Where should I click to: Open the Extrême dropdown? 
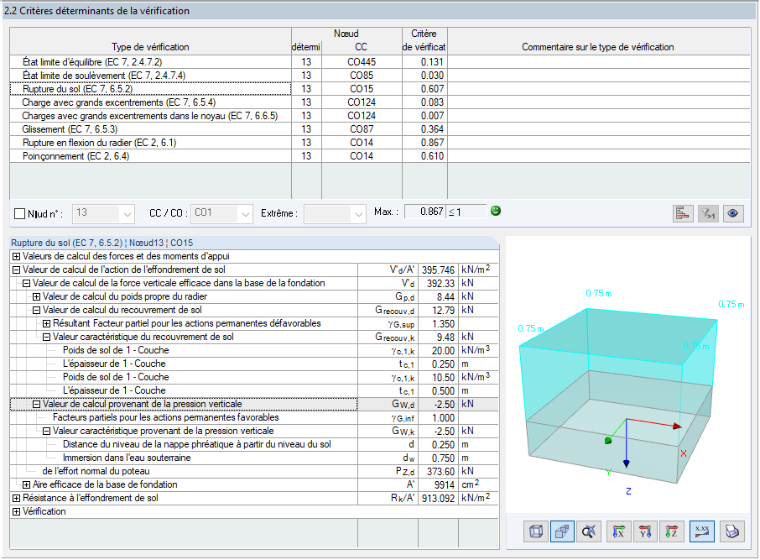pos(334,213)
